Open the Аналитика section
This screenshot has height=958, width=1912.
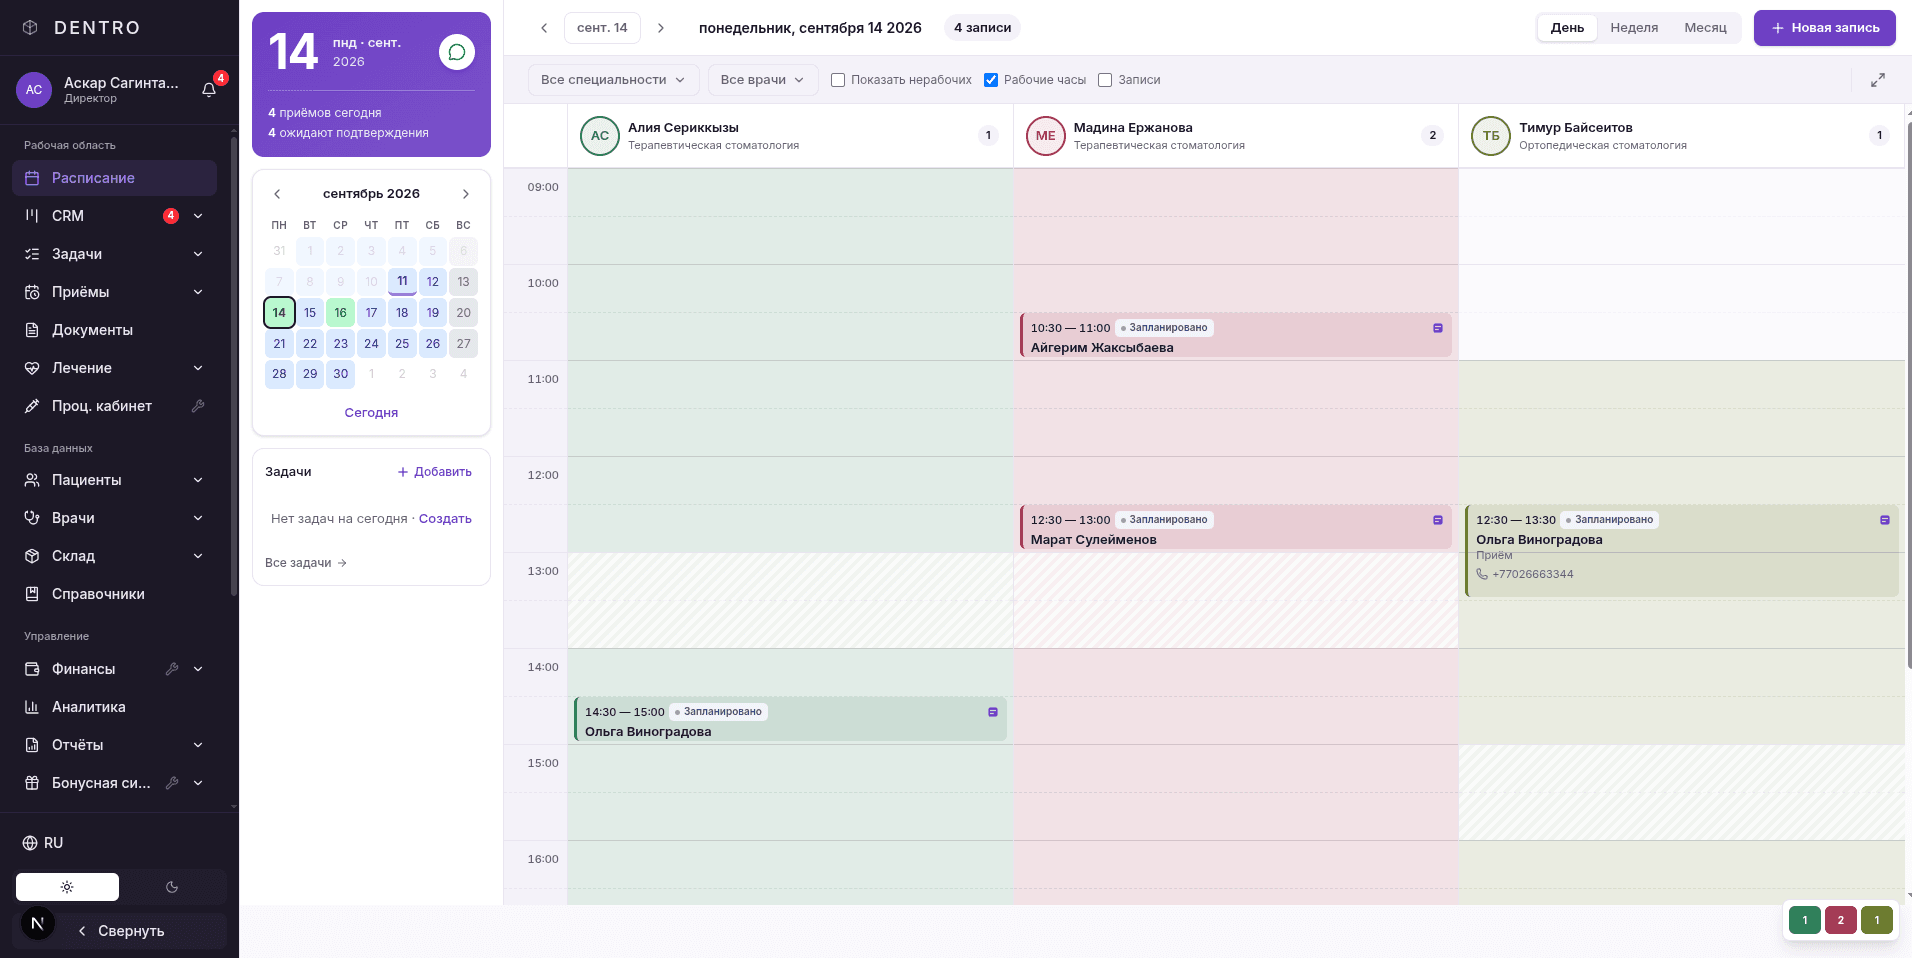(115, 707)
